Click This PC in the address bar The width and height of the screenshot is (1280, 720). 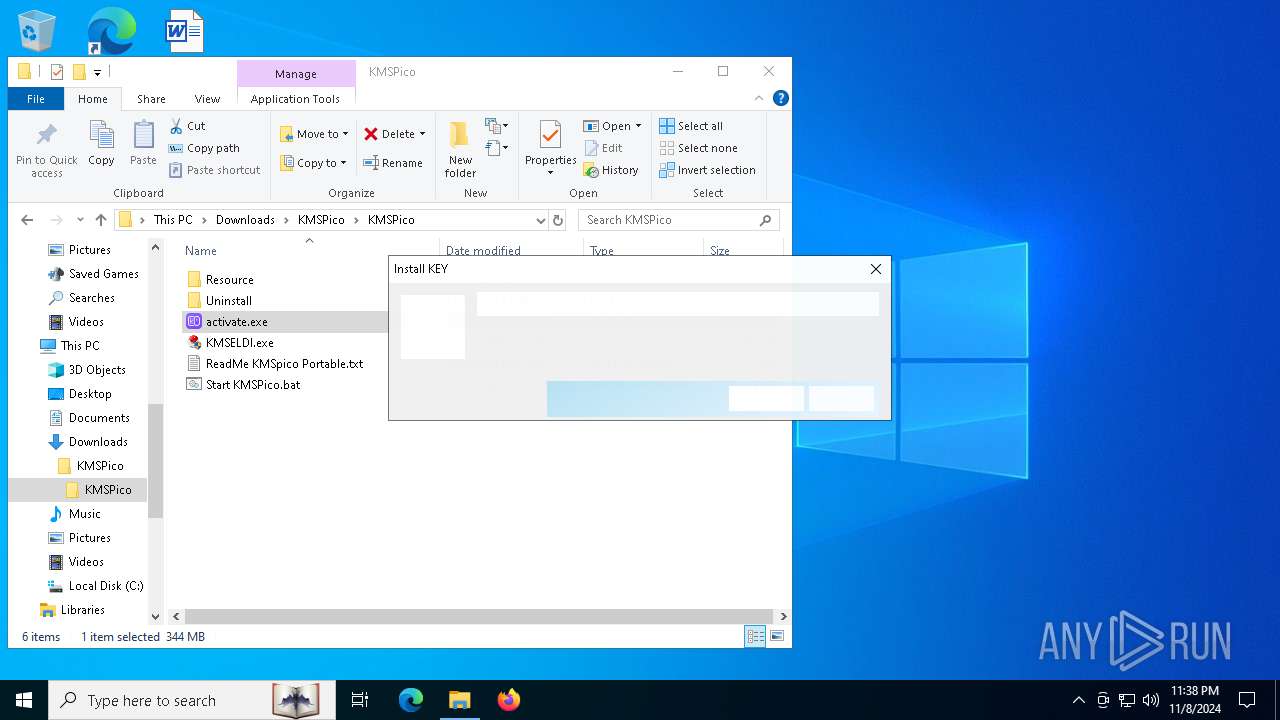click(173, 220)
